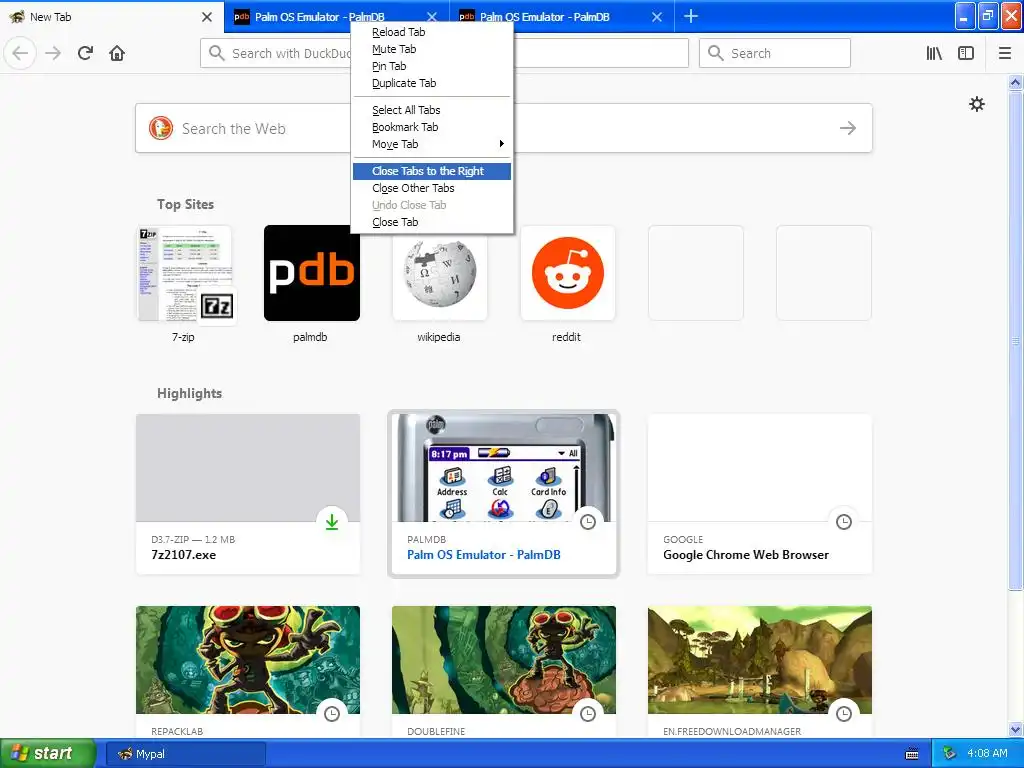Expand the Move Tab submenu
This screenshot has height=768, width=1024.
point(432,144)
